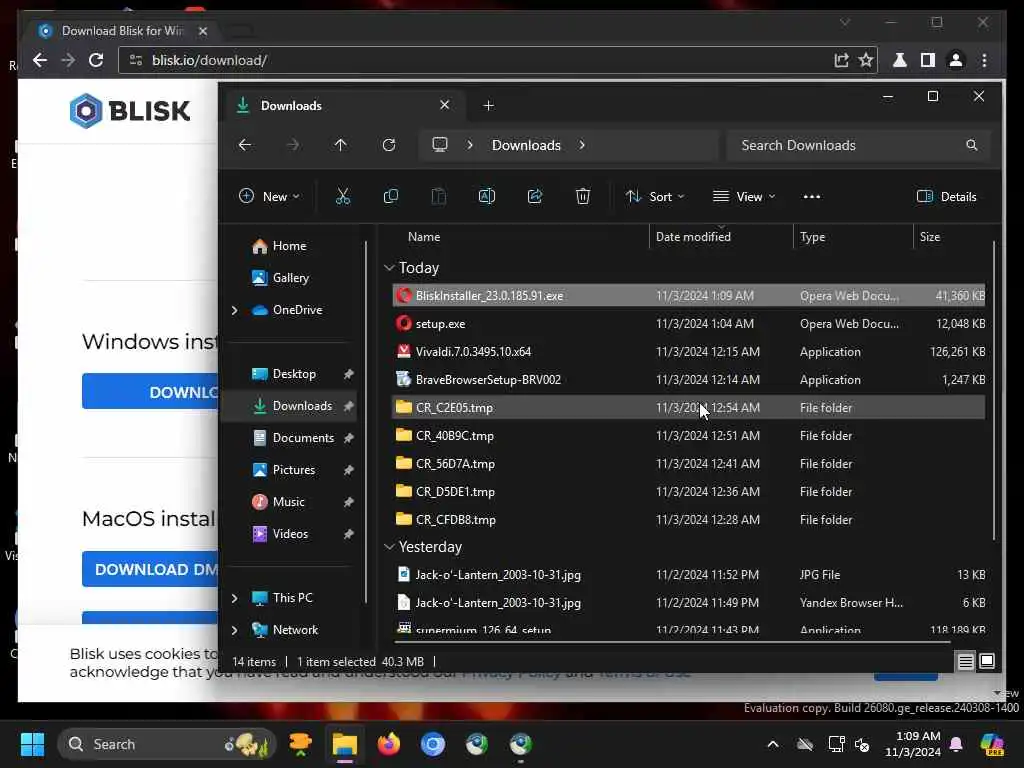Image resolution: width=1024 pixels, height=768 pixels.
Task: Click the Delete trash icon in Explorer
Action: pyautogui.click(x=583, y=197)
